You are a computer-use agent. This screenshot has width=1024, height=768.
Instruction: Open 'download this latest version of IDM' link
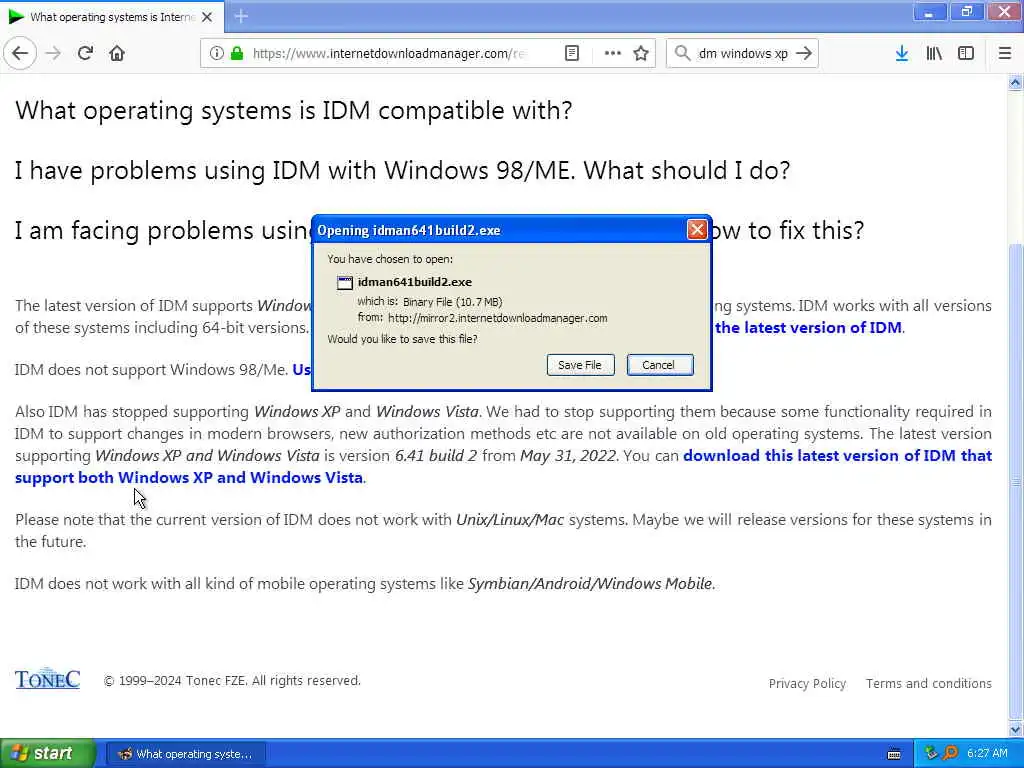(837, 455)
